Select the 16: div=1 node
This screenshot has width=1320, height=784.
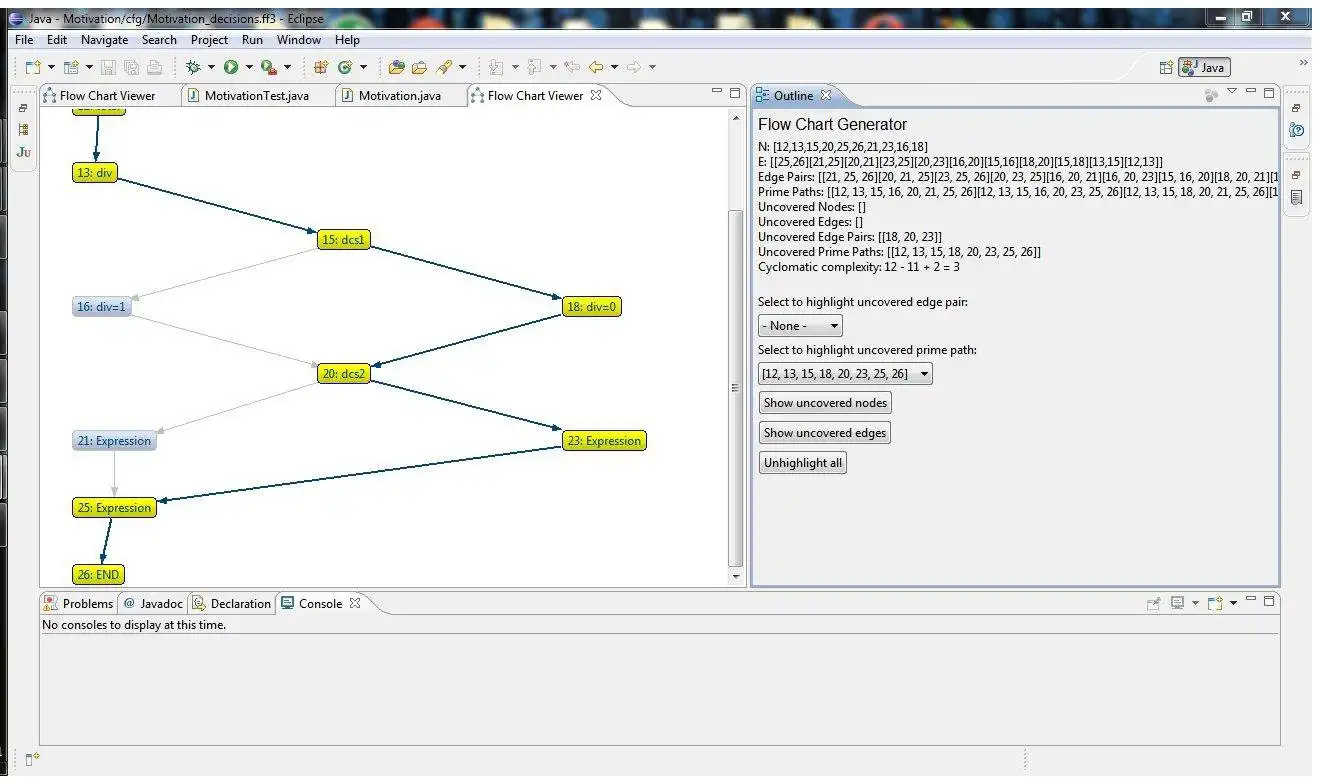point(102,307)
